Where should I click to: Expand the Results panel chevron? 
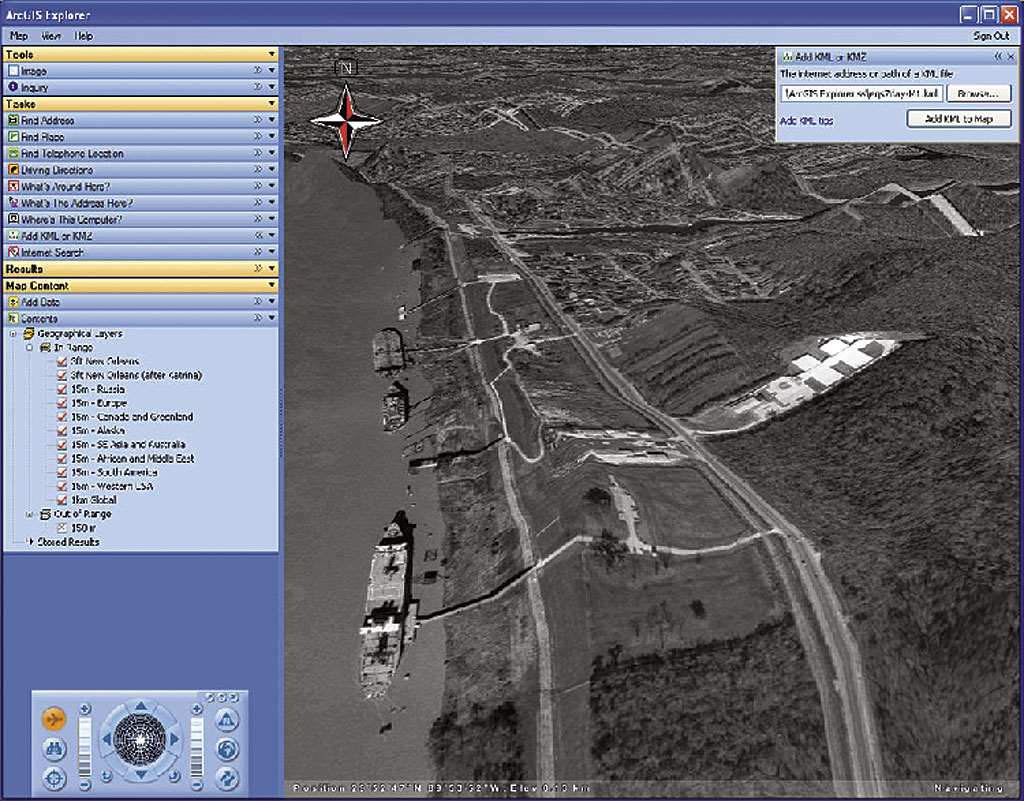(x=258, y=268)
